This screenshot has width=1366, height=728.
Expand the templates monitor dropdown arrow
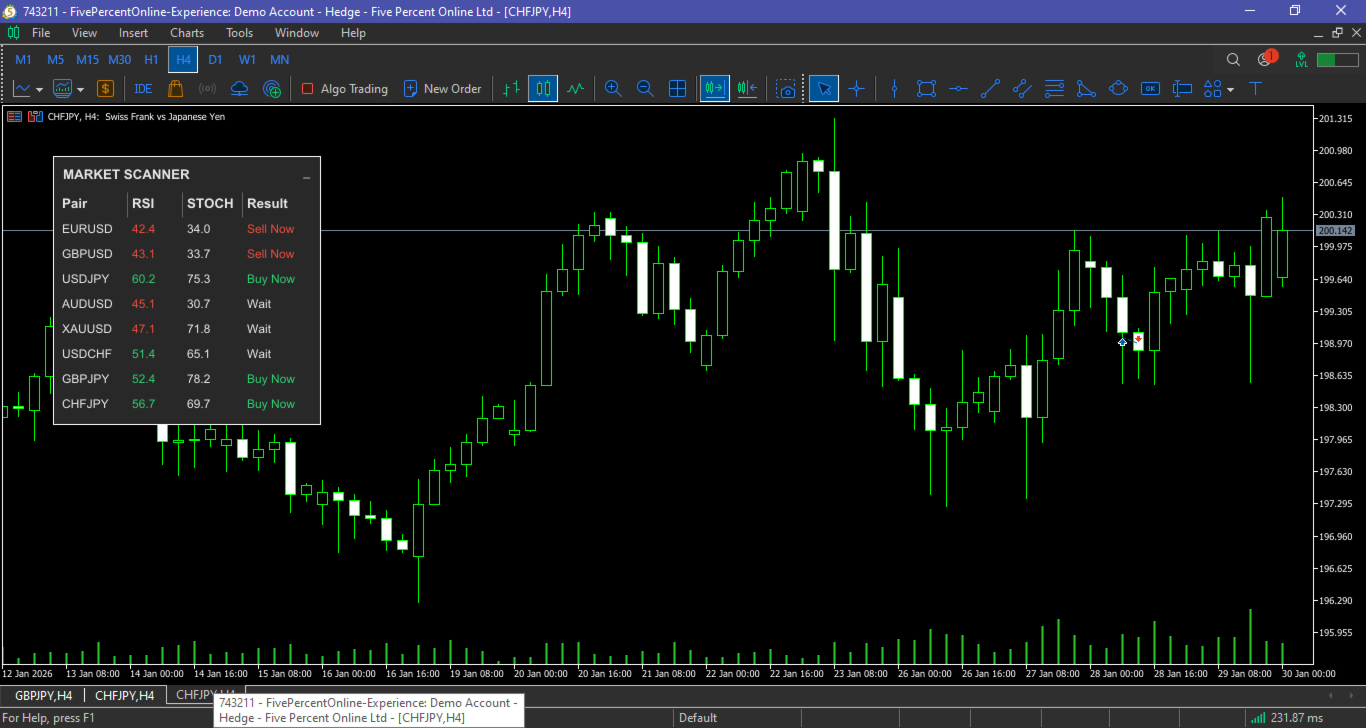point(80,90)
